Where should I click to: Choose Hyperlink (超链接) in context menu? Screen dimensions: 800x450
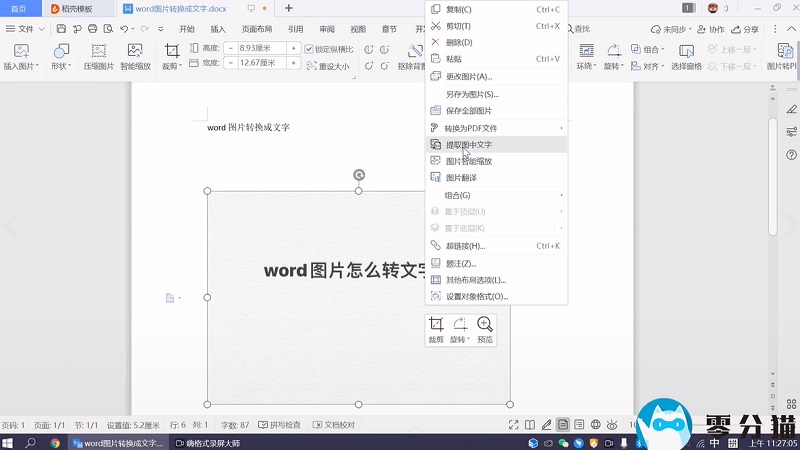point(496,246)
